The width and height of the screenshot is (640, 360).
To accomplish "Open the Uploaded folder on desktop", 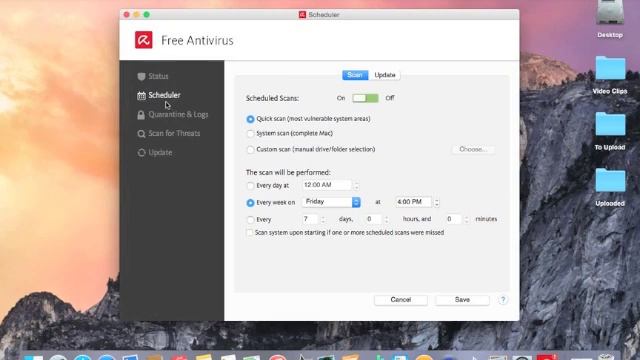I will coord(610,180).
